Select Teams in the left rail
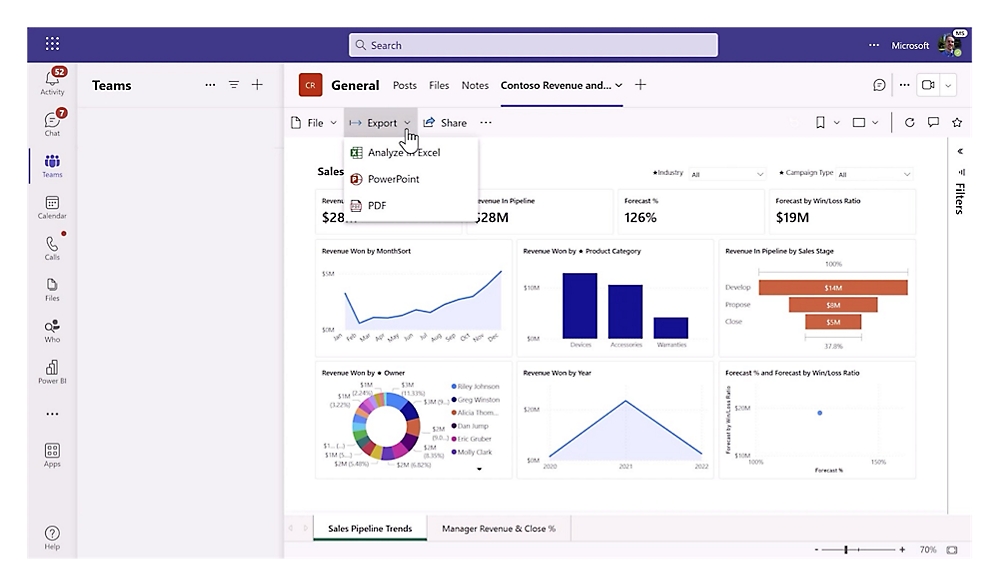Screen dimensions: 1000x586 coord(52,165)
